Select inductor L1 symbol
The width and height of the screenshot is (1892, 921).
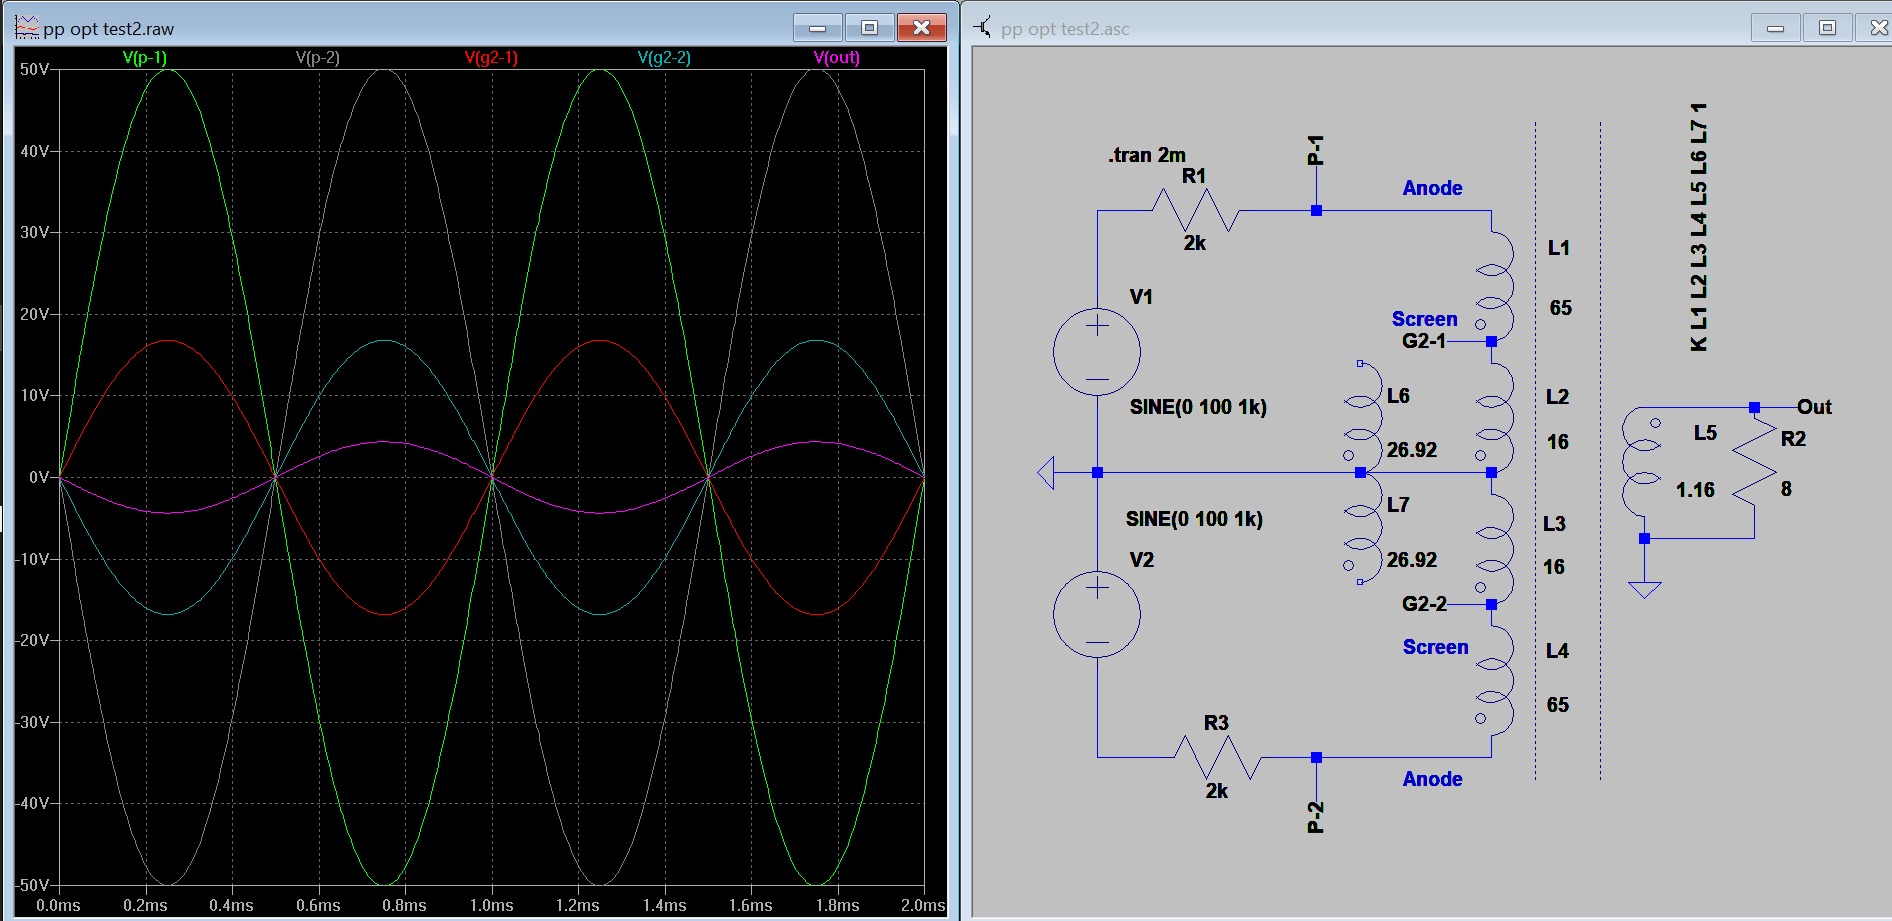pyautogui.click(x=1495, y=287)
